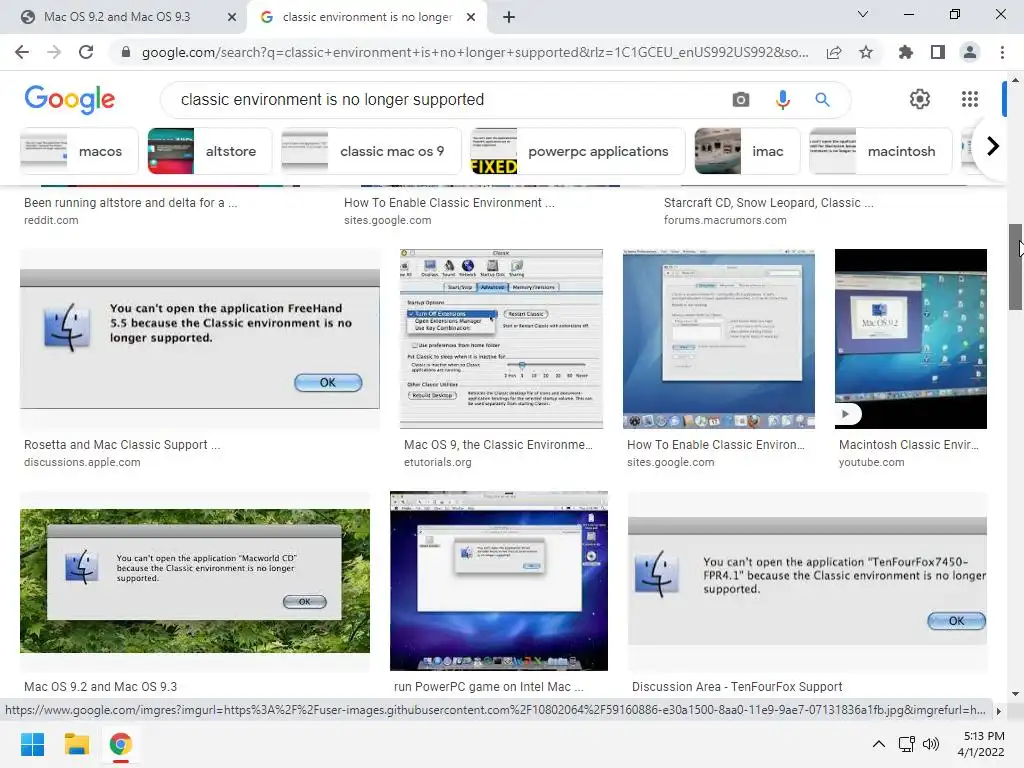Toggle the Chrome side panel icon
1024x768 pixels.
click(x=938, y=52)
